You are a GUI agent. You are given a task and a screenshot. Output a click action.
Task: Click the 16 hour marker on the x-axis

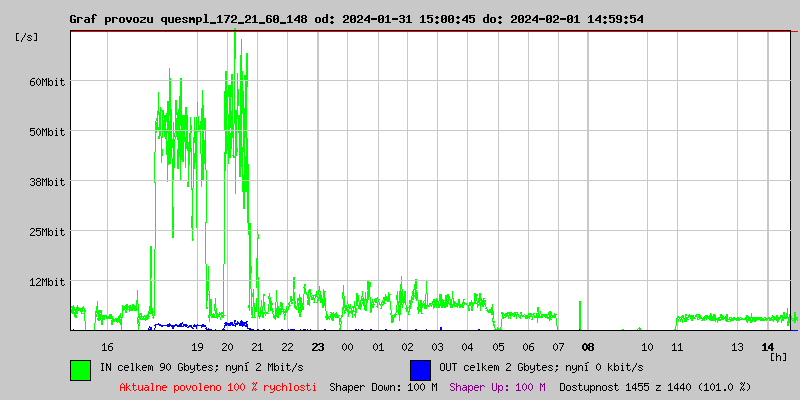(108, 347)
